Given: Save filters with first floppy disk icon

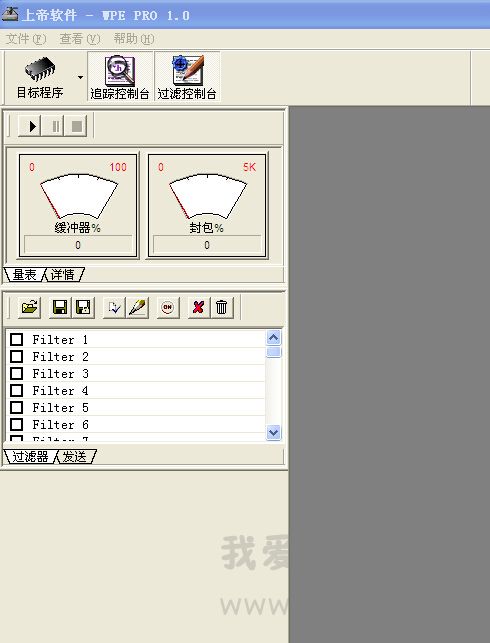Looking at the screenshot, I should pos(60,307).
